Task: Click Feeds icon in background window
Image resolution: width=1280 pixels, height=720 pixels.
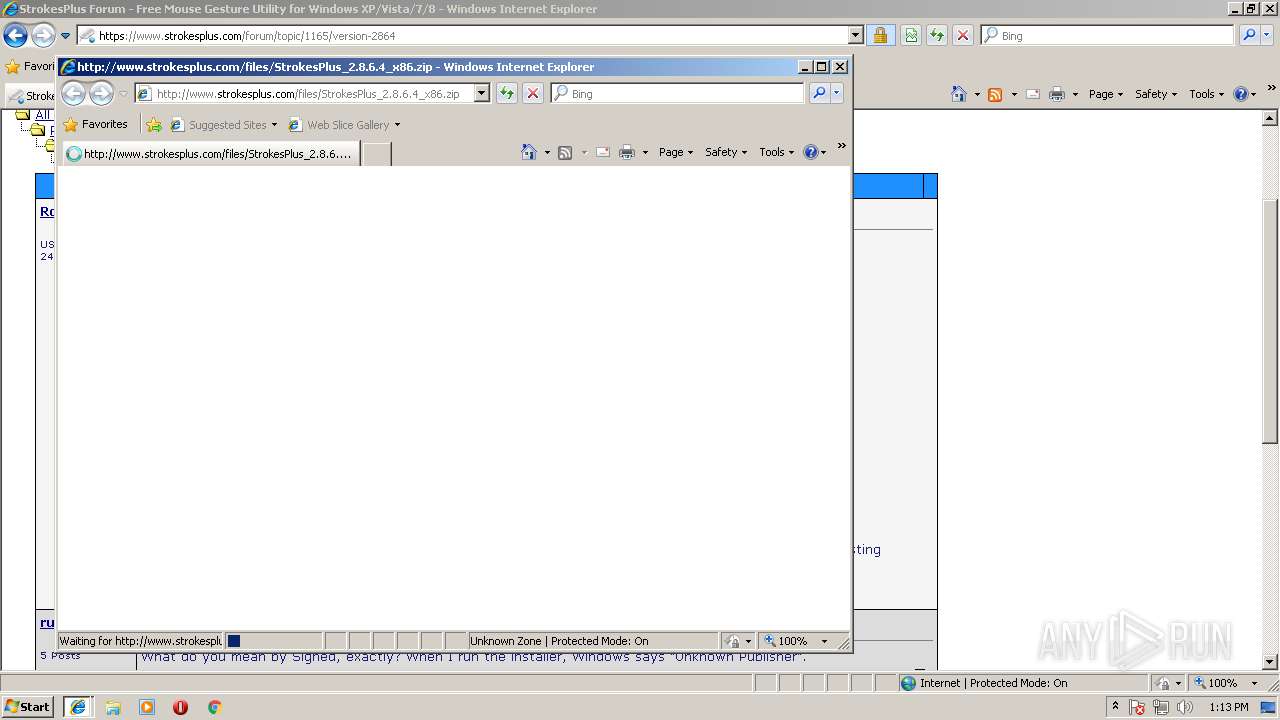Action: 995,94
